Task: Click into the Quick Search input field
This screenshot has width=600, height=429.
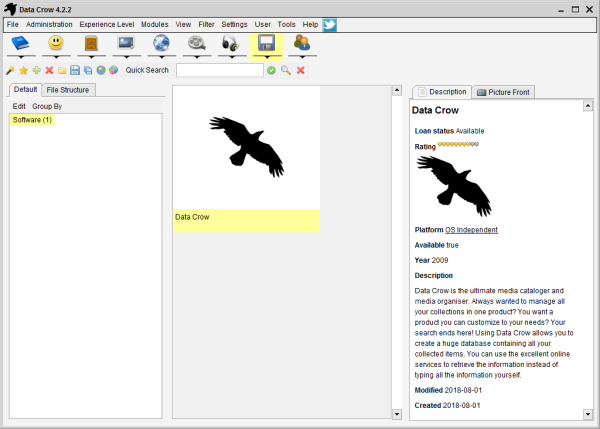Action: 220,70
